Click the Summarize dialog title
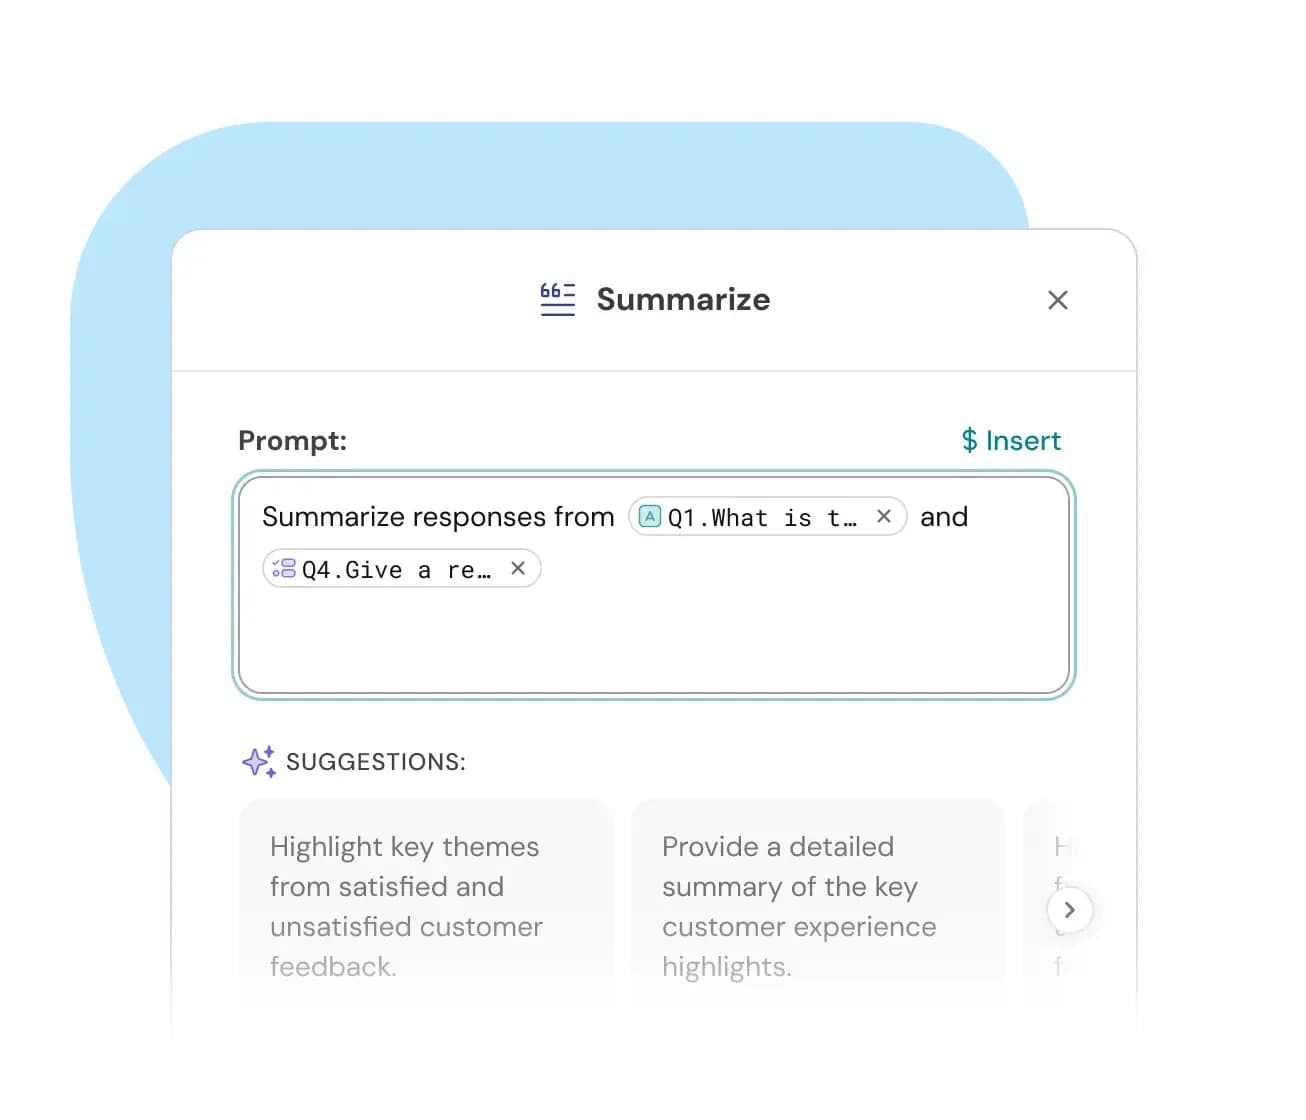The height and width of the screenshot is (1120, 1306). click(x=683, y=299)
